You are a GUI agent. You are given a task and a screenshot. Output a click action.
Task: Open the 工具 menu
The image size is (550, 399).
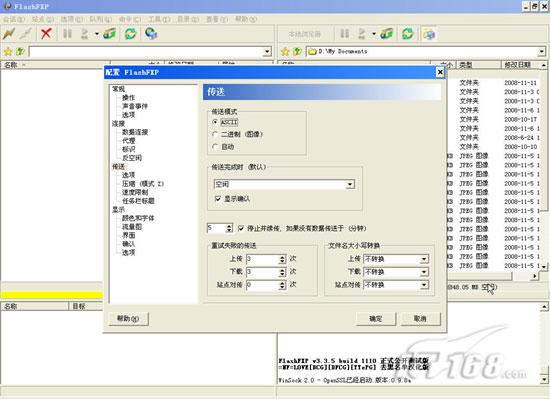pos(159,19)
